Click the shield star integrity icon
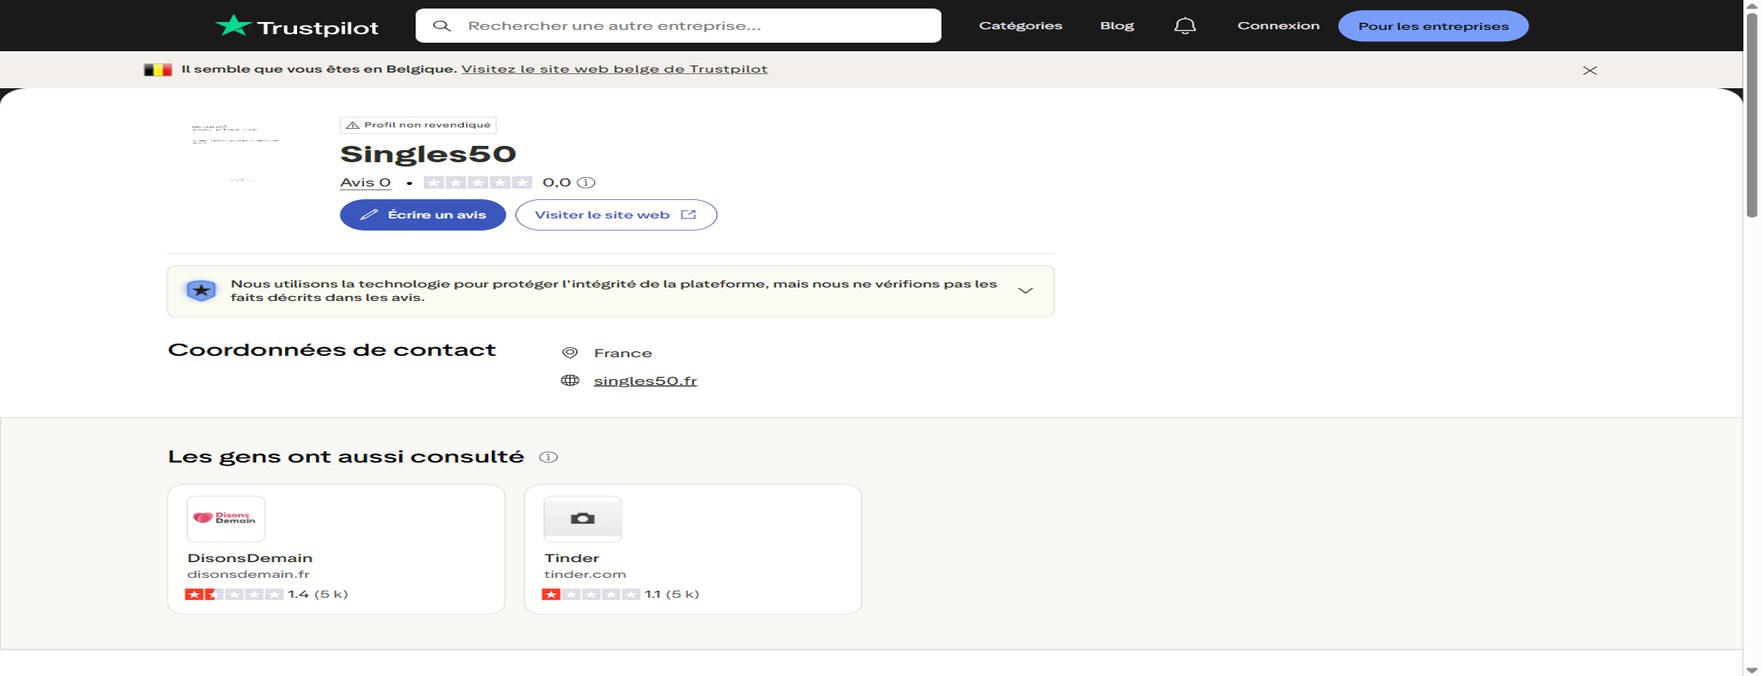 pos(201,291)
